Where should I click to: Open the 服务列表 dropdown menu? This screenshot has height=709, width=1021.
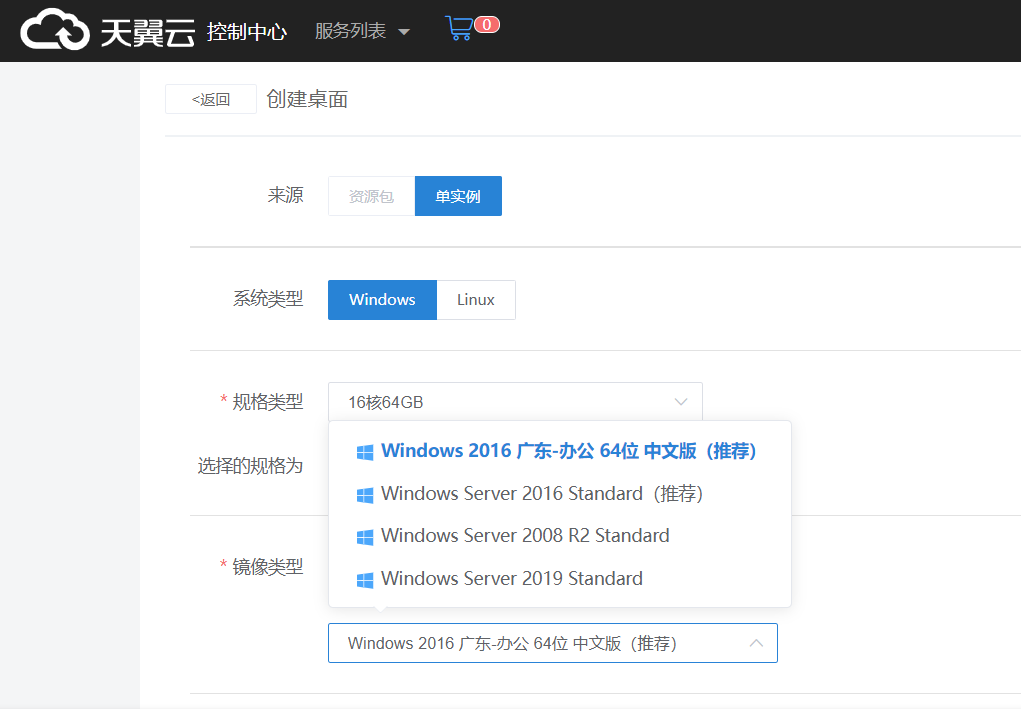click(x=362, y=31)
